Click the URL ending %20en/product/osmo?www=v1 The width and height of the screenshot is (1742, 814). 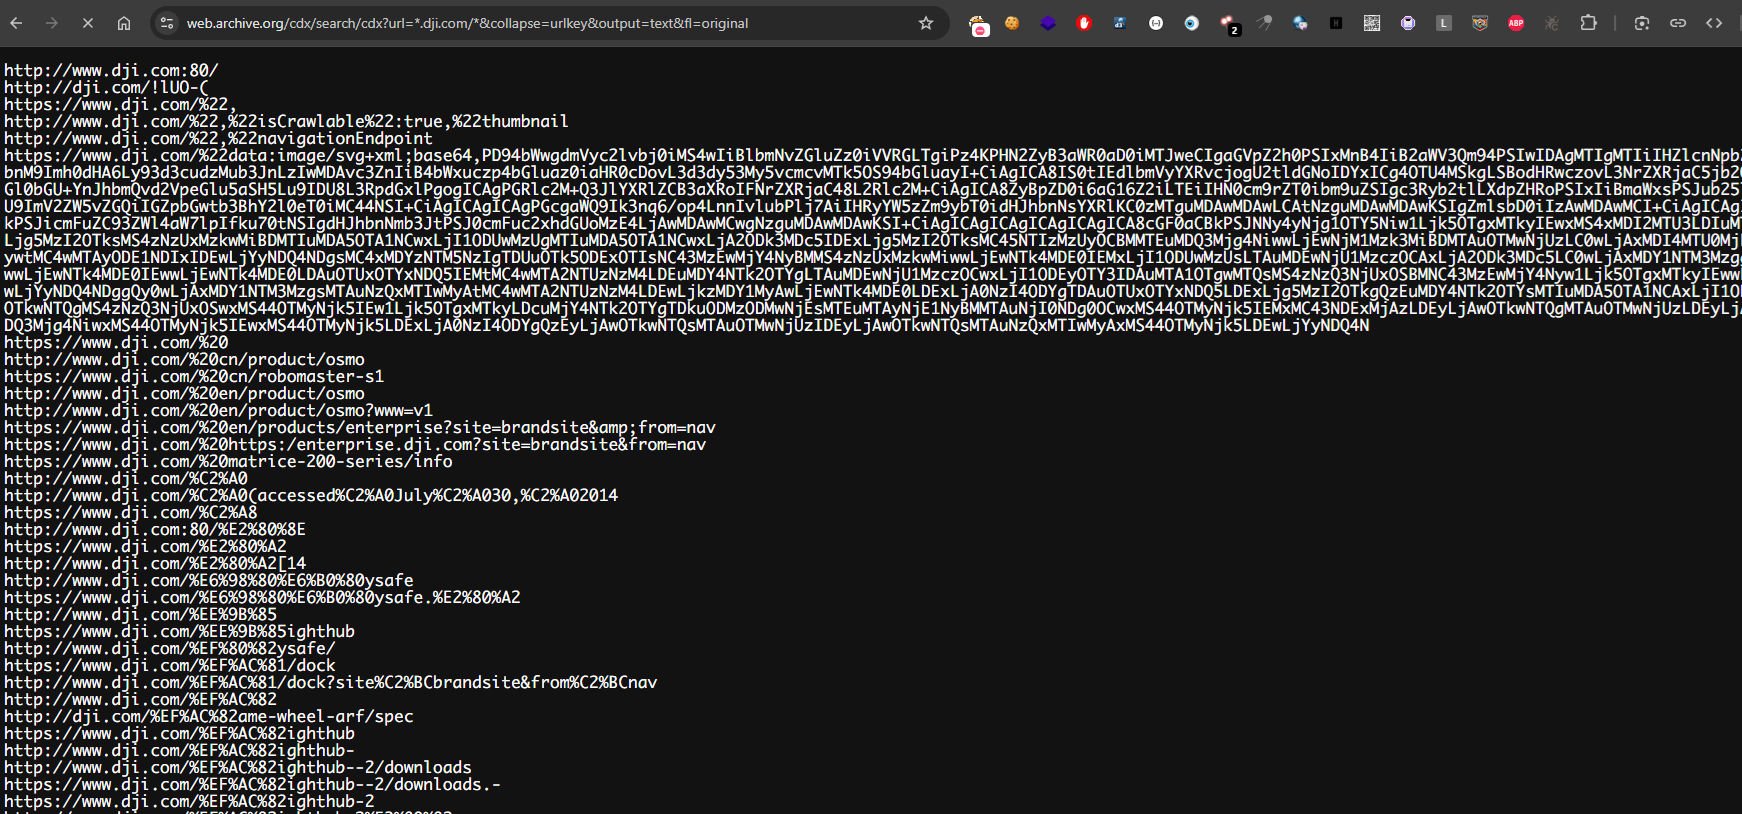218,410
